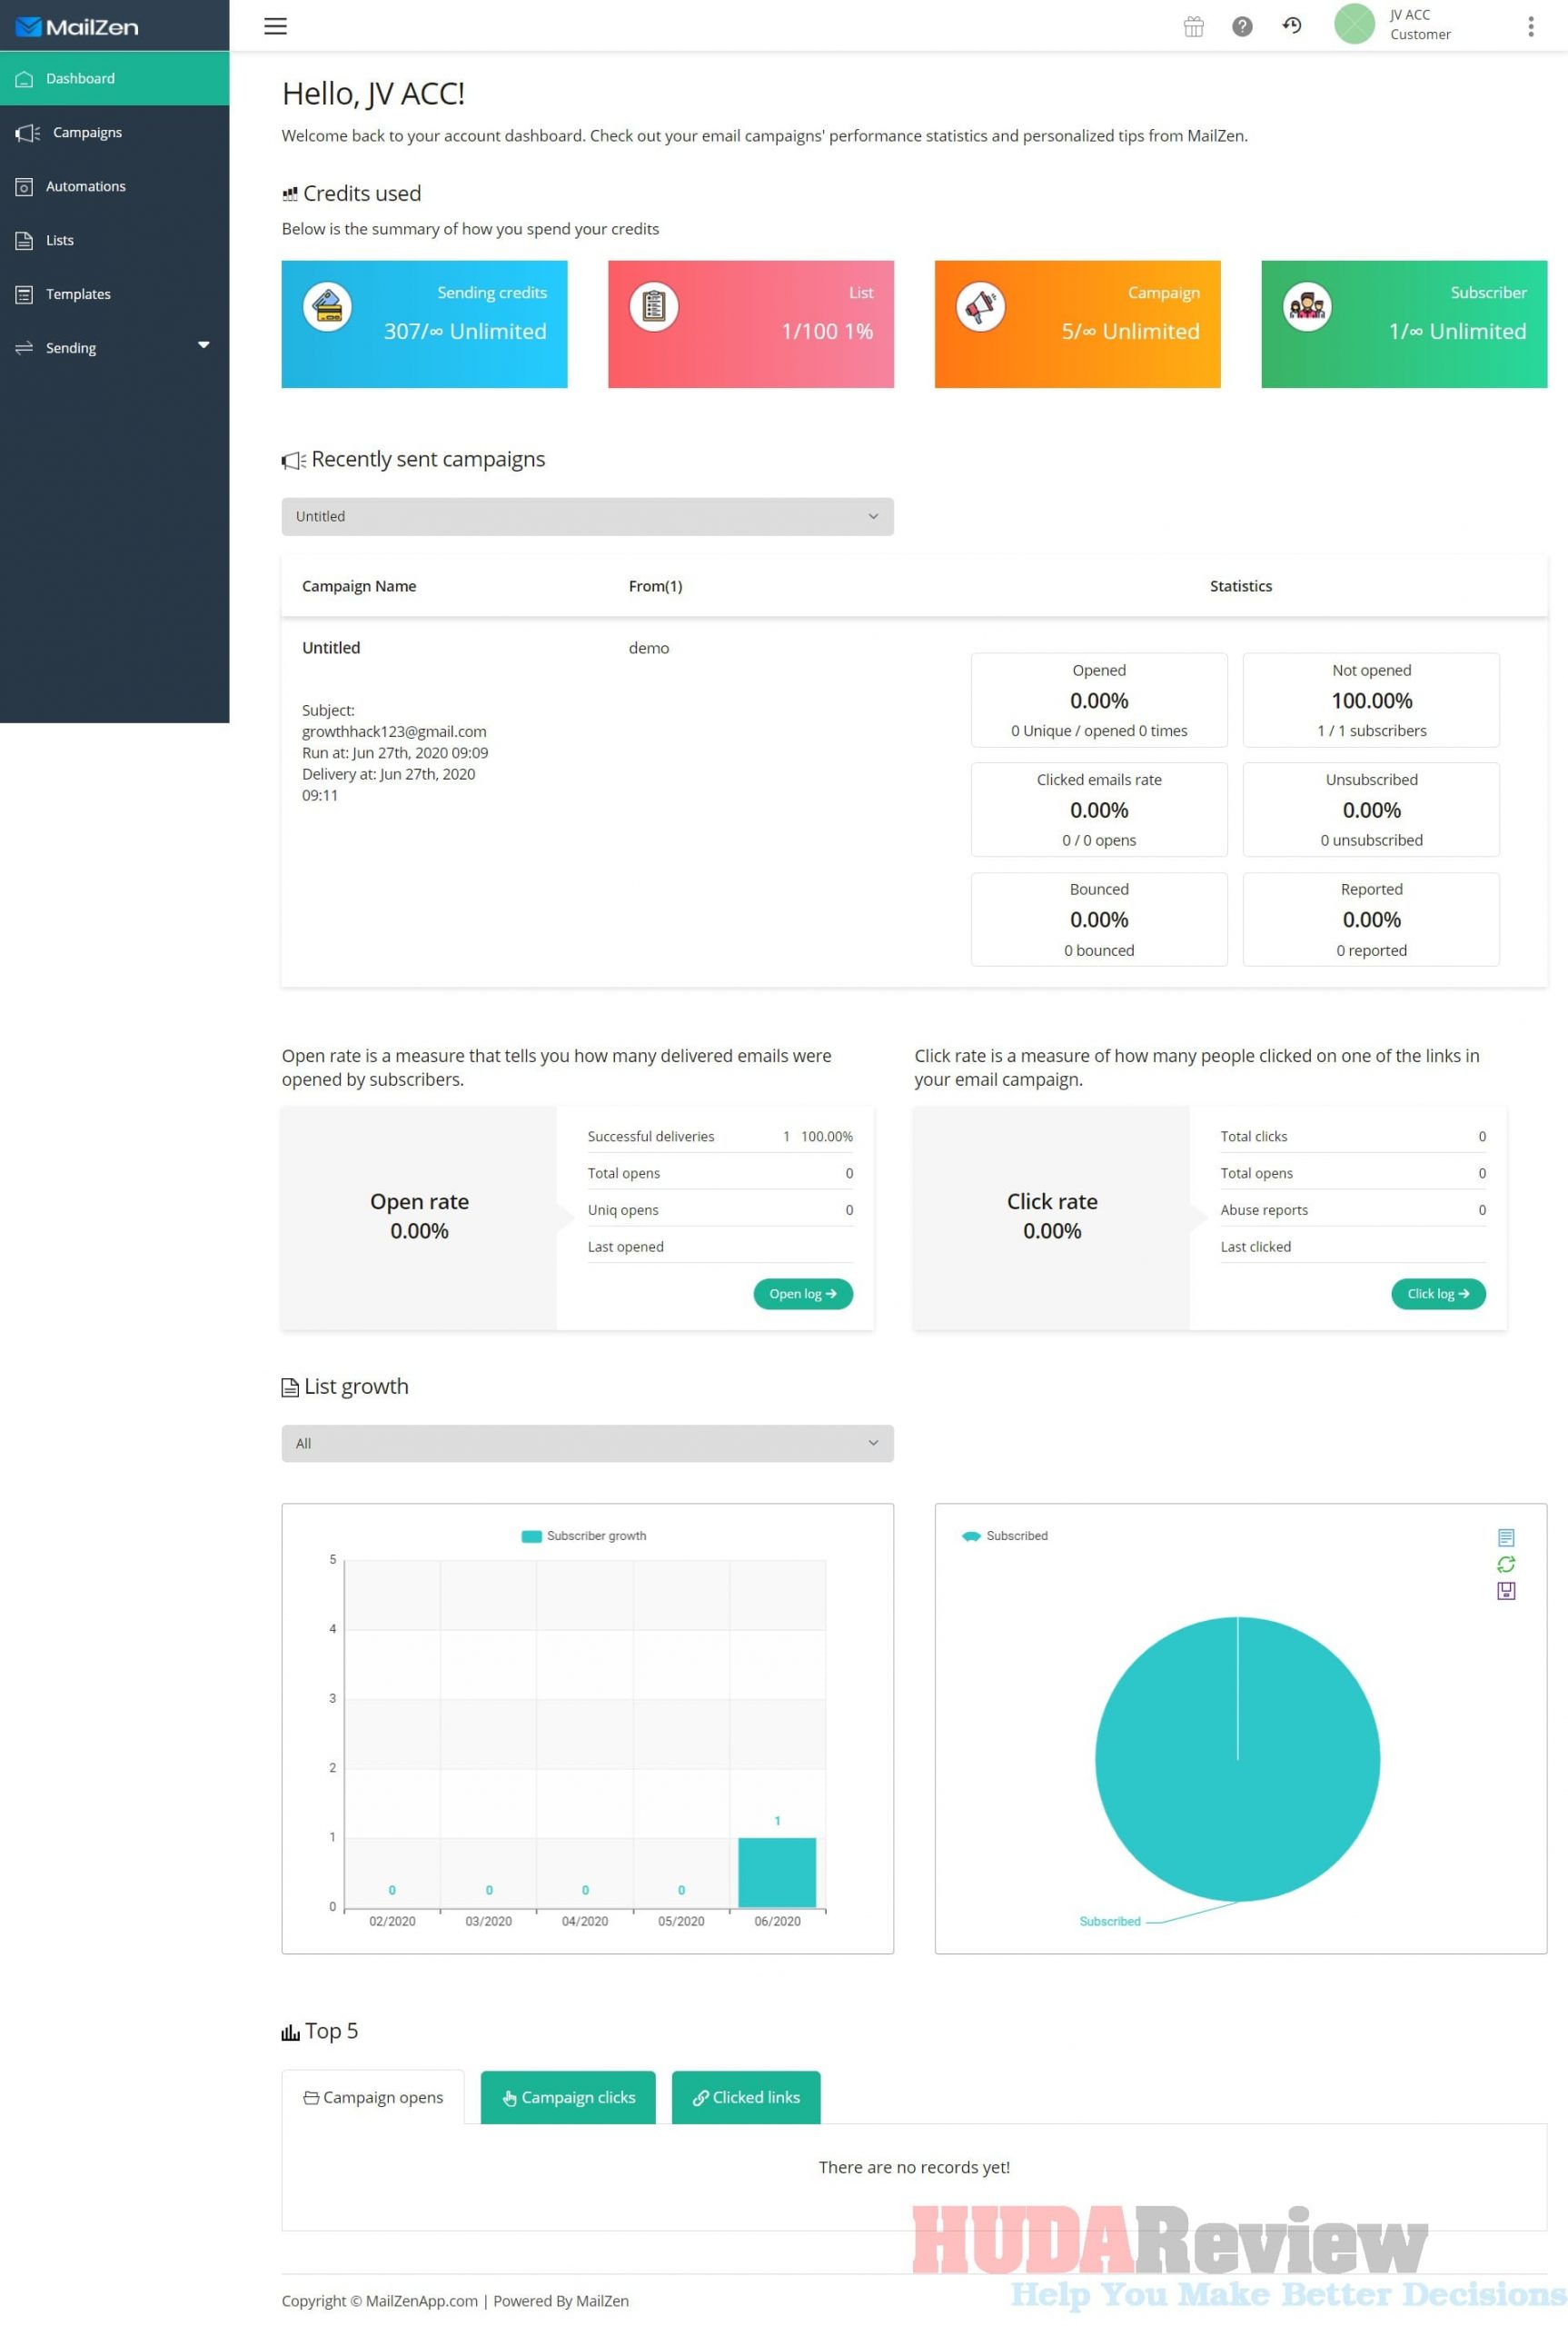Open Automations from the sidebar
1568x2326 pixels.
click(x=86, y=186)
